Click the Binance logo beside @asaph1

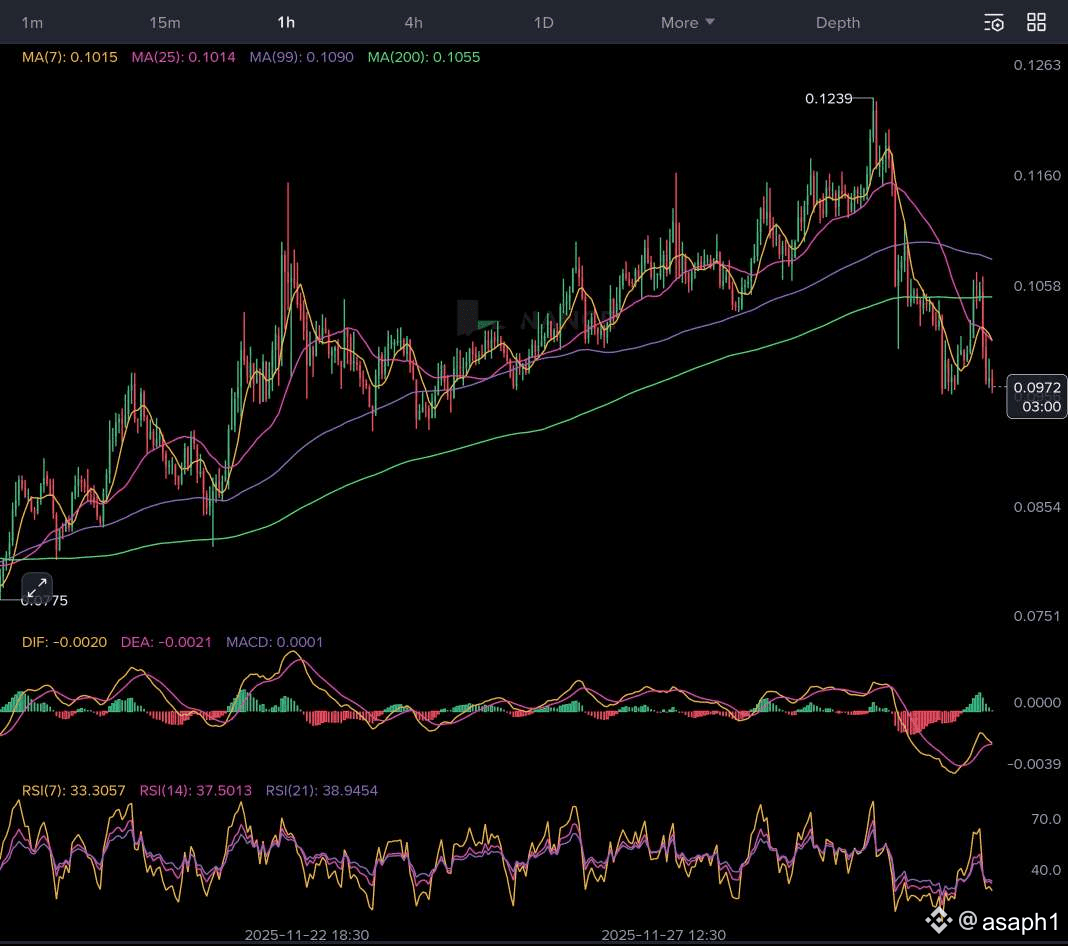[939, 919]
